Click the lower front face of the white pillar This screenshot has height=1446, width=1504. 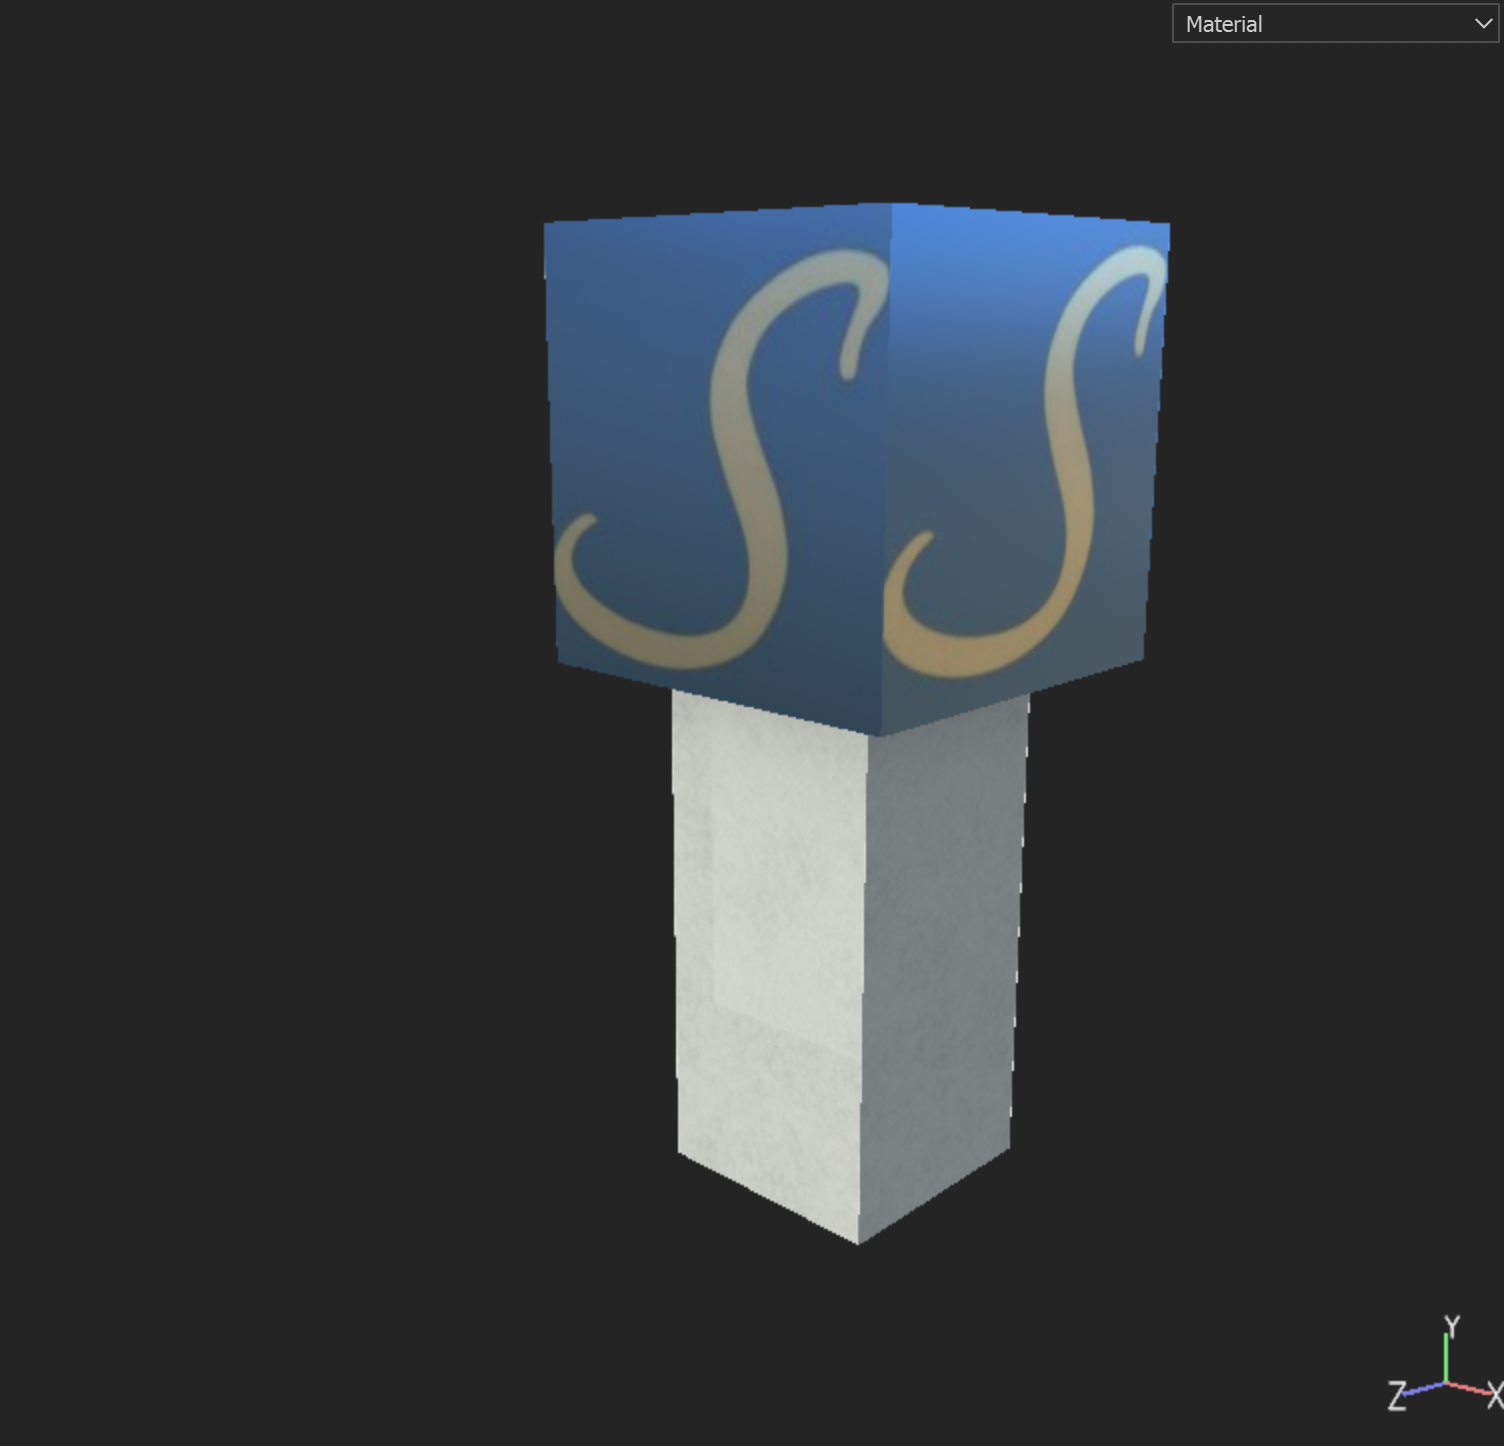(x=770, y=1100)
